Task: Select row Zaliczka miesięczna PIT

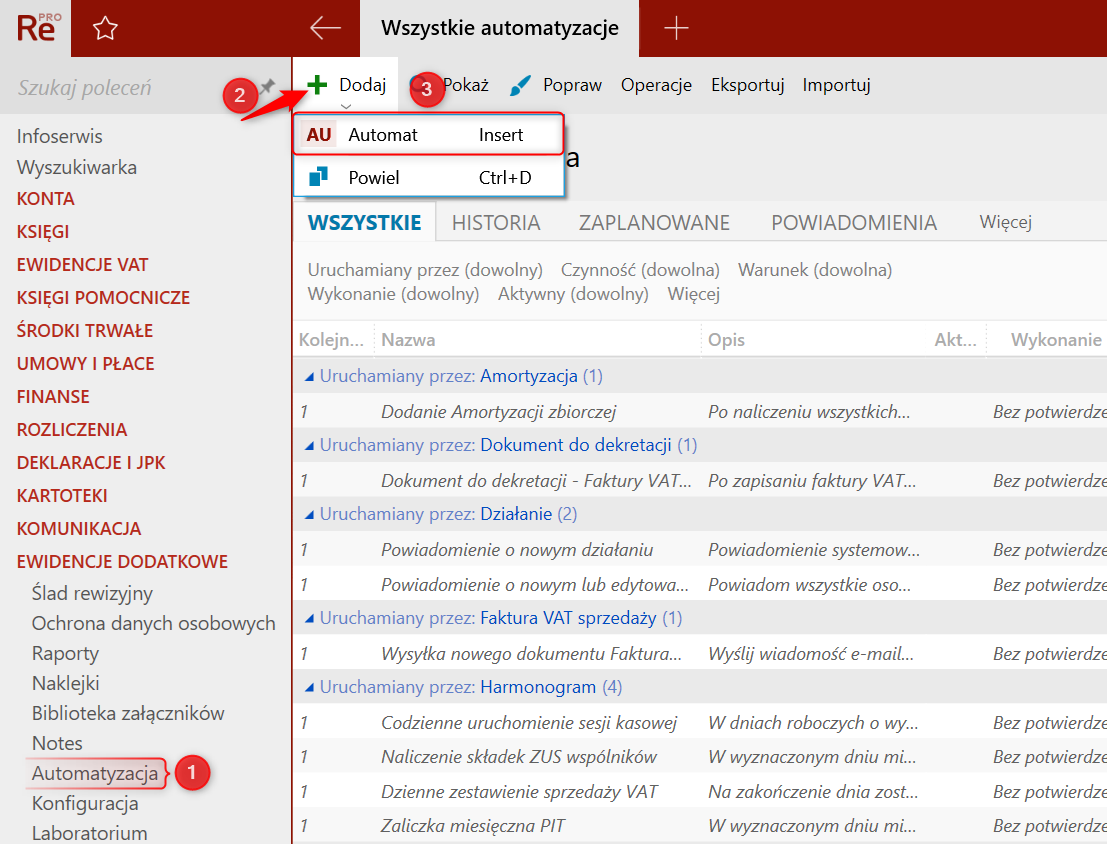Action: [700, 826]
